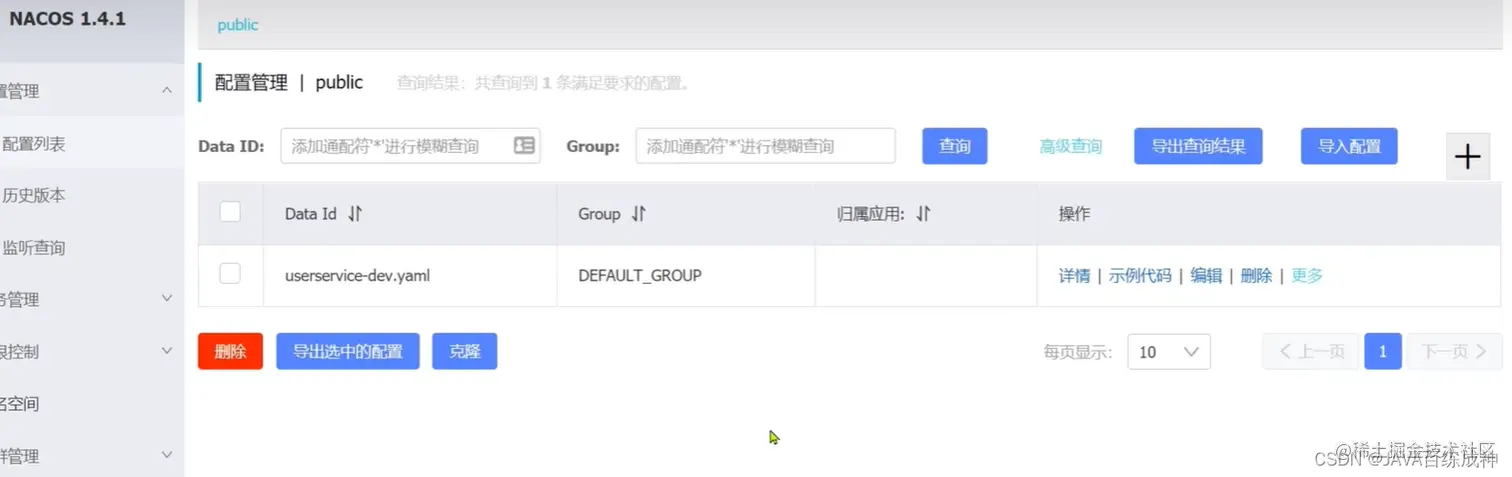This screenshot has width=1512, height=477.
Task: Open 详情 for userservice-dev.yaml
Action: (x=1075, y=275)
